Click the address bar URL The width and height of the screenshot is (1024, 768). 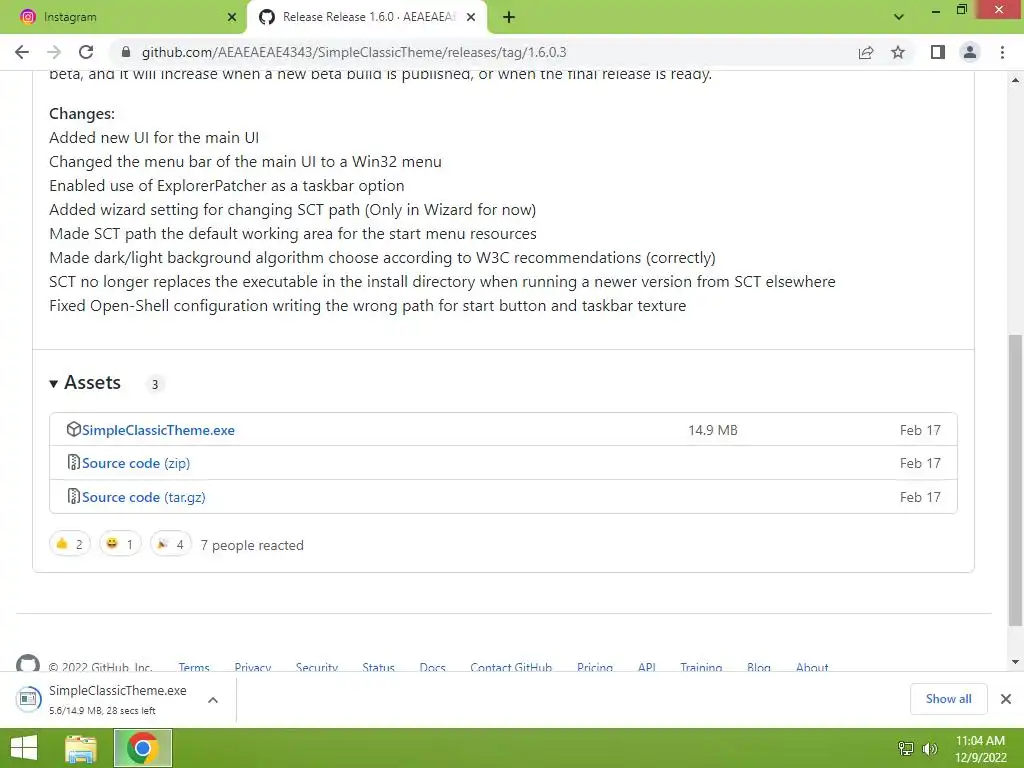pyautogui.click(x=354, y=52)
